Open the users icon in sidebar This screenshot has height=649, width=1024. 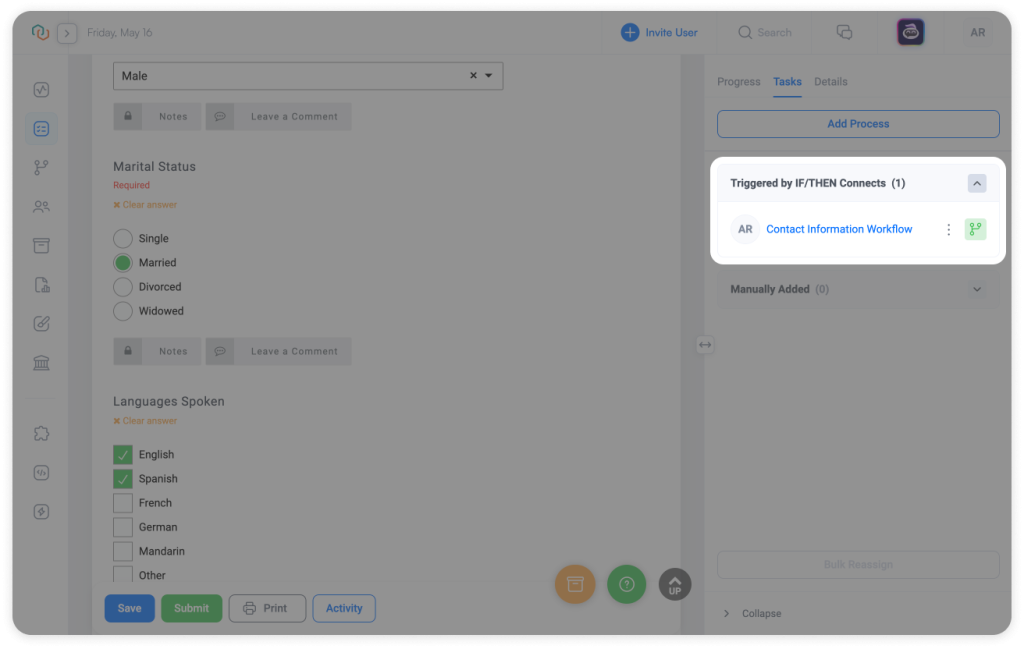(41, 207)
